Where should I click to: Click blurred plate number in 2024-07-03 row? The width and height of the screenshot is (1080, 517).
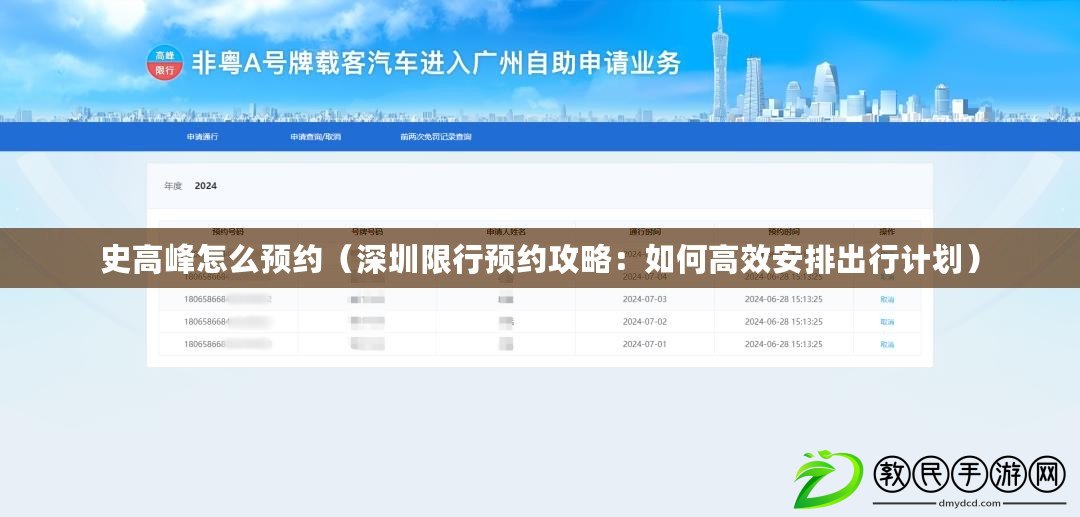[367, 299]
